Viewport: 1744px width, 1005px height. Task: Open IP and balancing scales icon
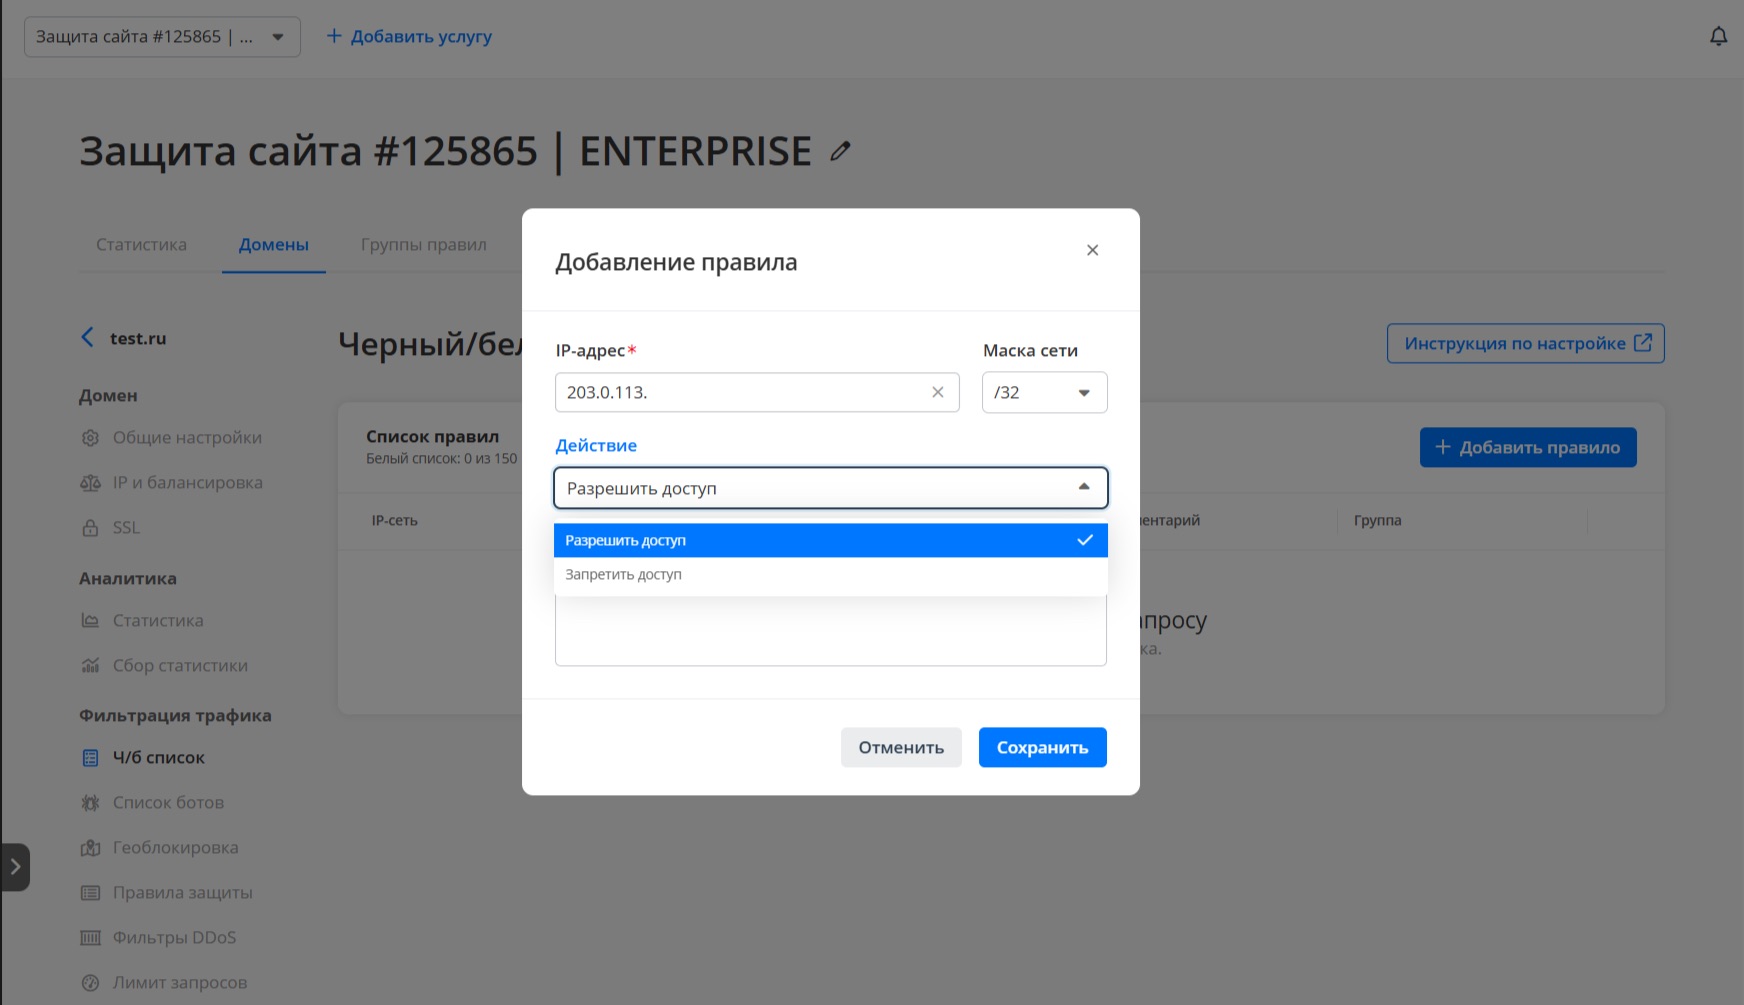pos(90,483)
